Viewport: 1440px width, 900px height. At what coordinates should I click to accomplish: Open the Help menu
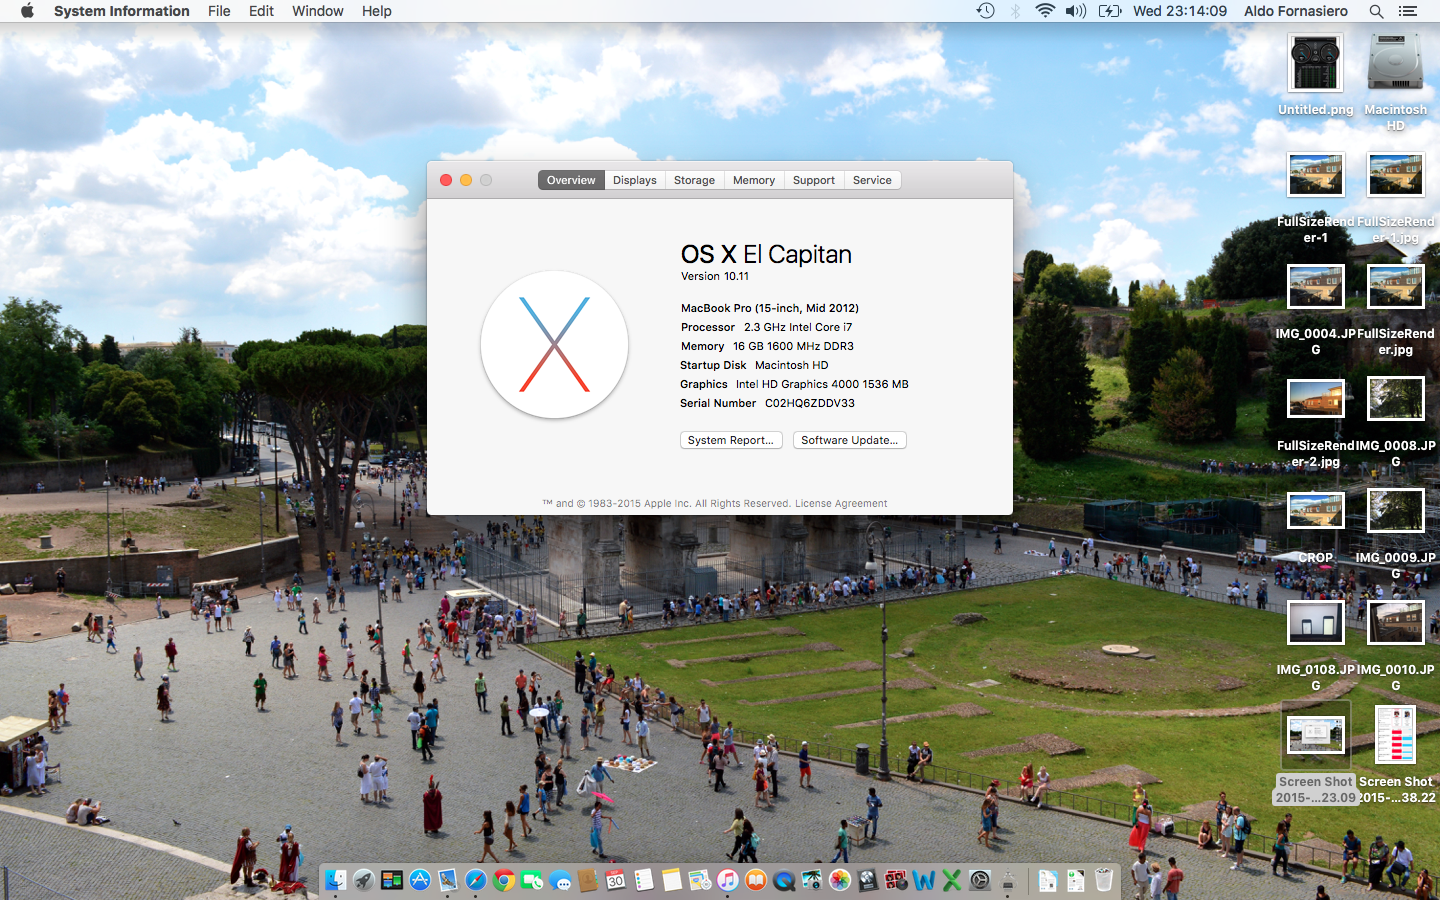[x=377, y=11]
